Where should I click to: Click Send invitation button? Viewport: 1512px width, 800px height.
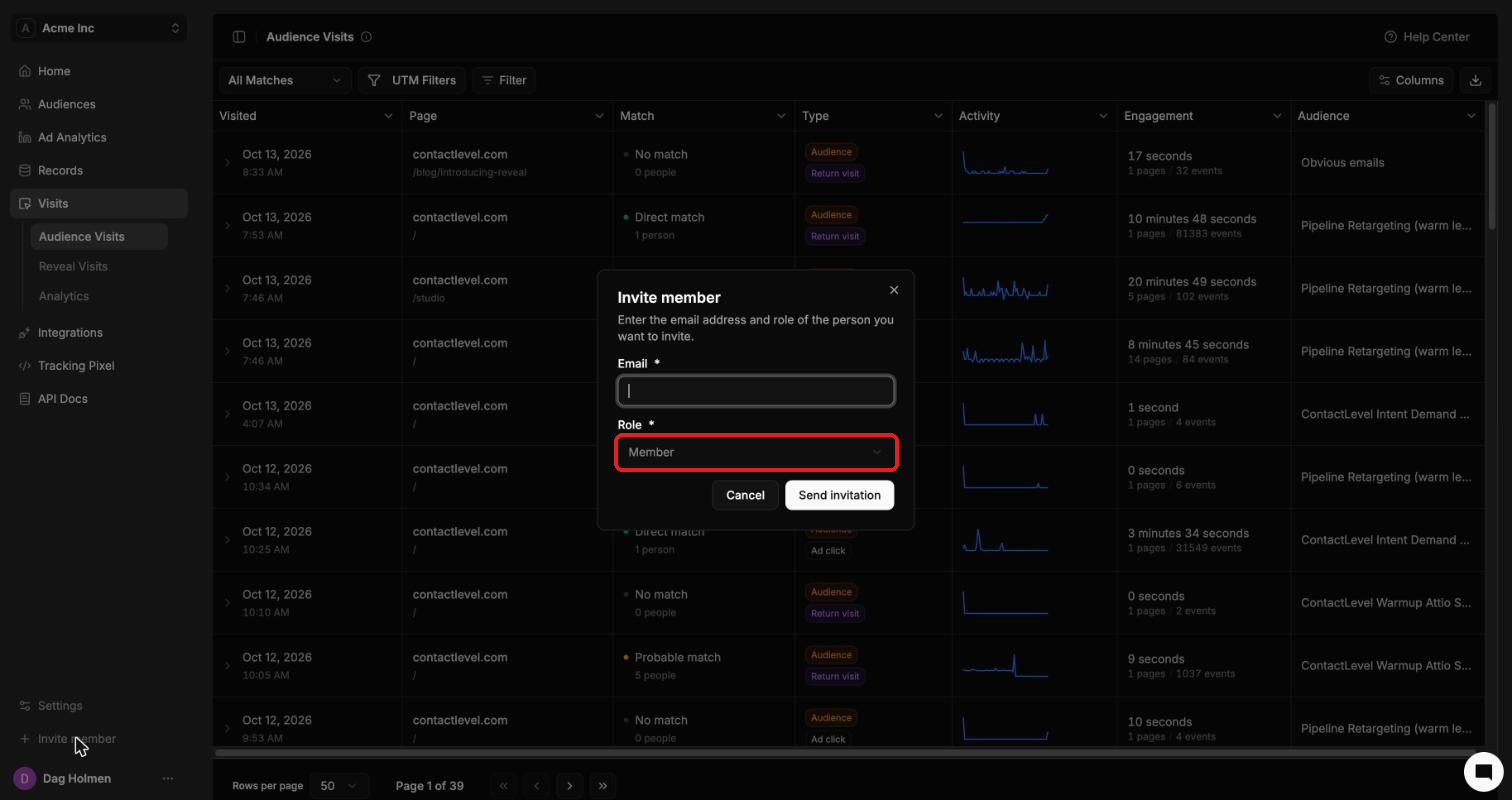pos(839,495)
